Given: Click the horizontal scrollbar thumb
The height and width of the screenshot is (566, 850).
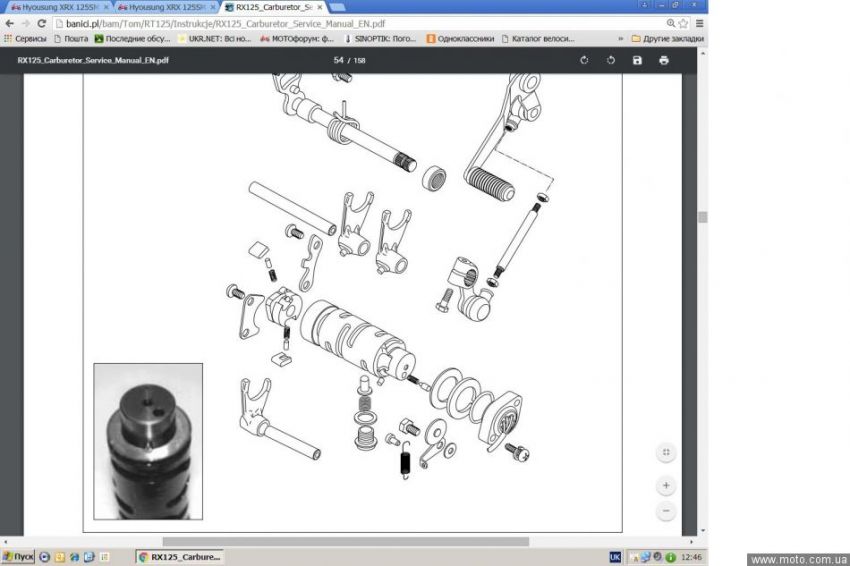Looking at the screenshot, I should pos(345,542).
